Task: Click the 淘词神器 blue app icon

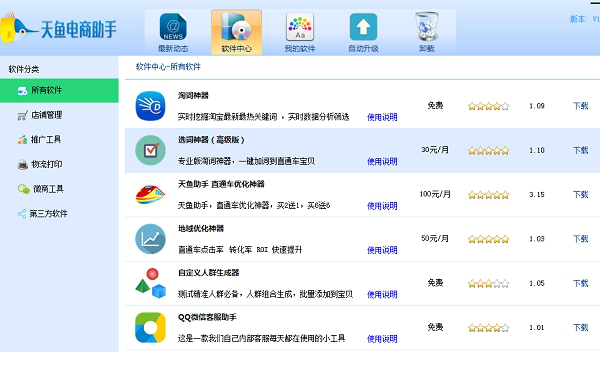Action: click(x=150, y=106)
